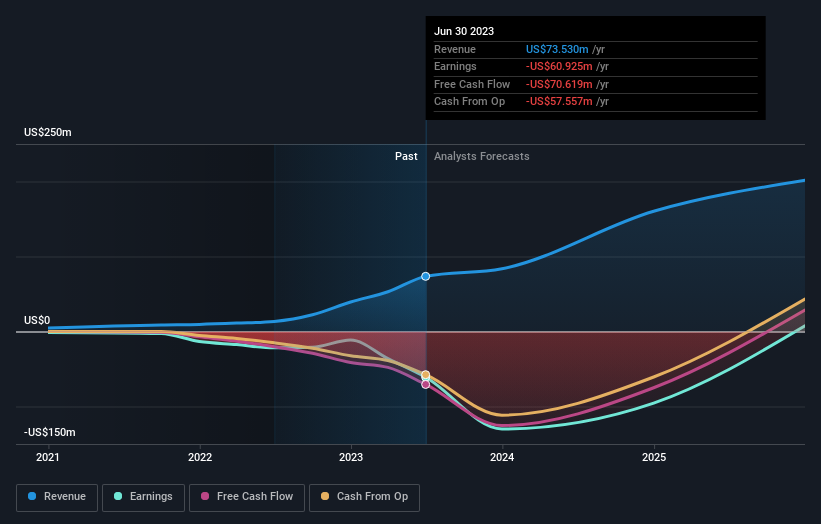
Task: Select the blue Revenue data point marker
Action: pos(426,276)
